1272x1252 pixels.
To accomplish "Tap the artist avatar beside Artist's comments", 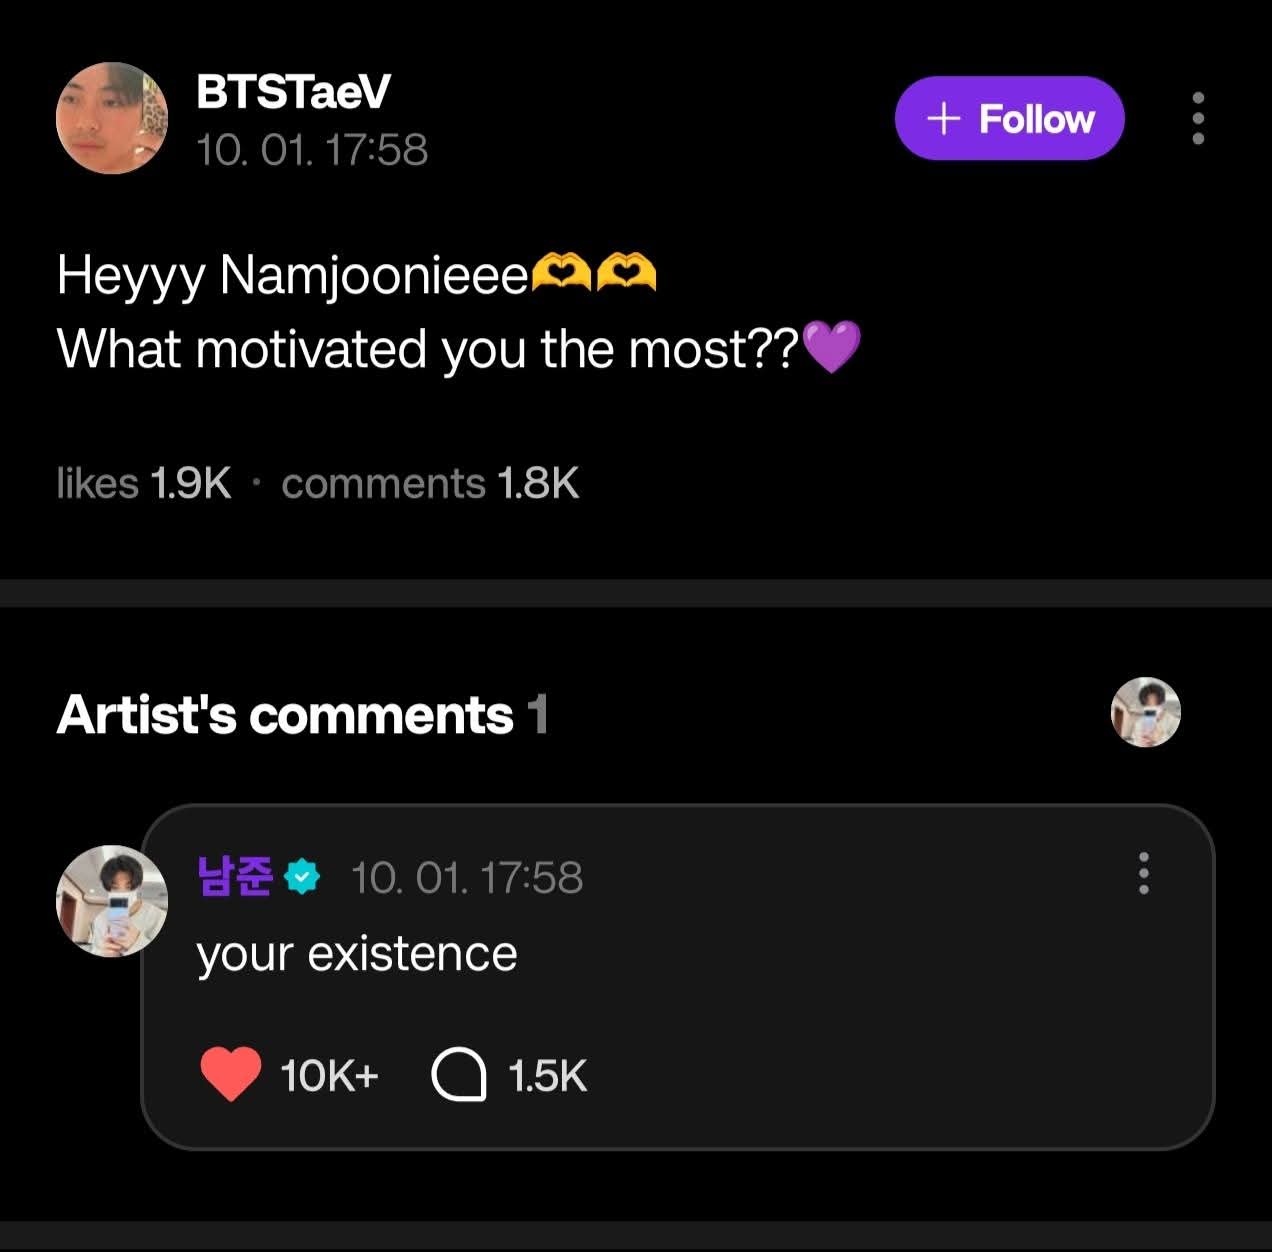I will click(1146, 712).
